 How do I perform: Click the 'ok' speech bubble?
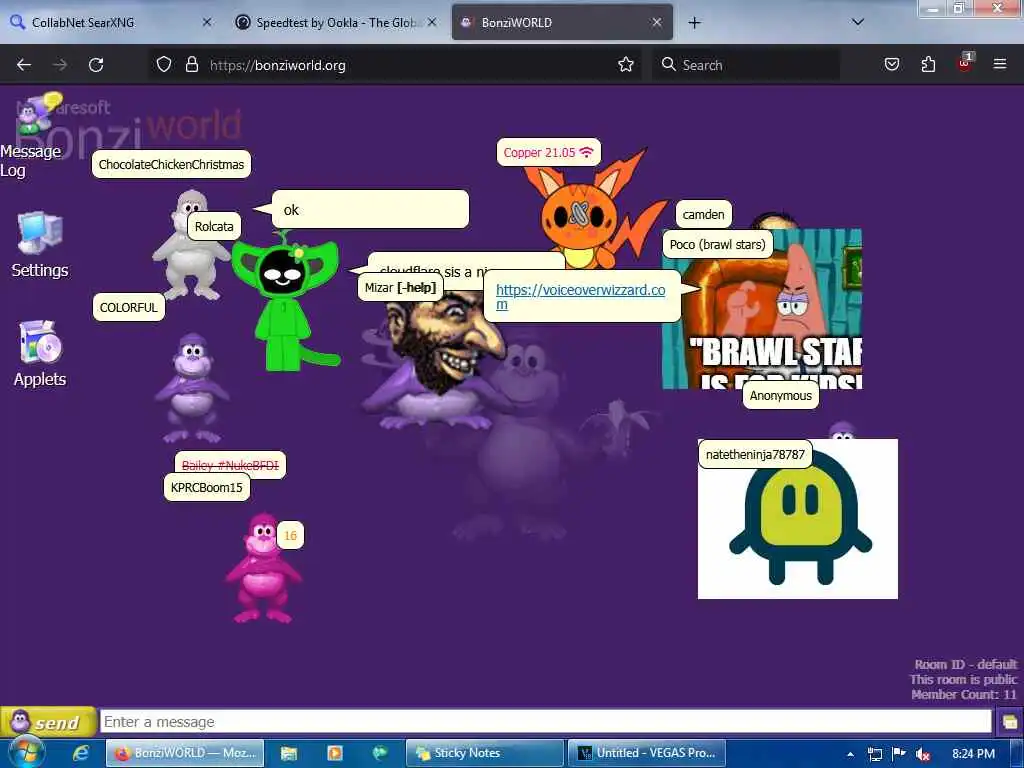[x=370, y=210]
